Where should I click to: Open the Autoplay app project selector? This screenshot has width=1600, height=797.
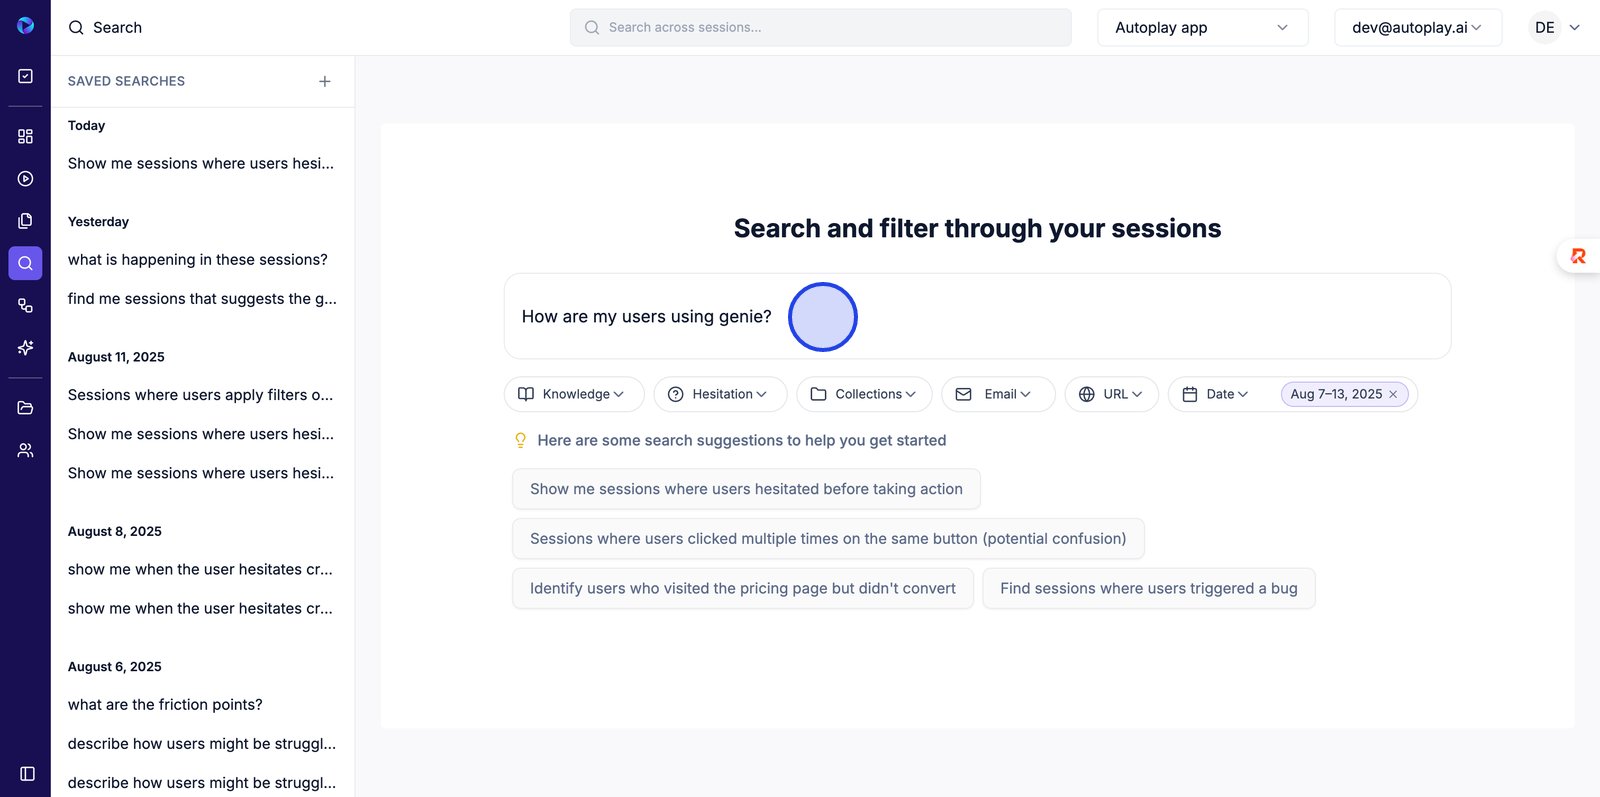pyautogui.click(x=1202, y=28)
